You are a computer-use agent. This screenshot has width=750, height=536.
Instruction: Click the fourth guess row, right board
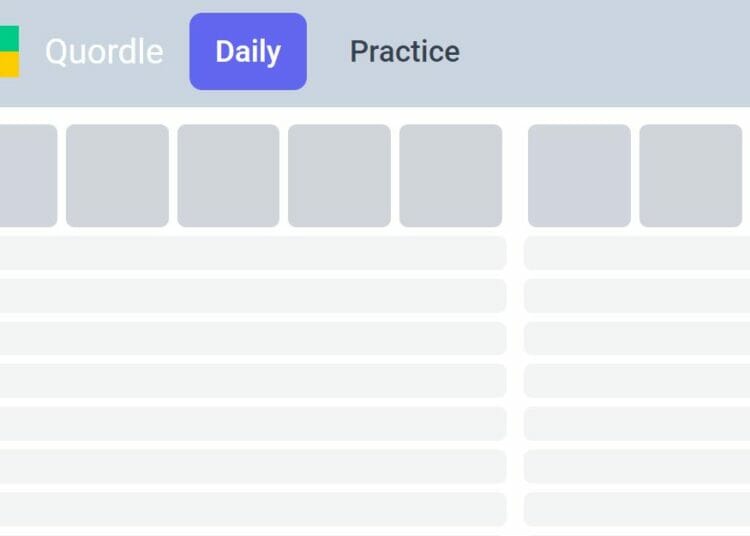(x=637, y=338)
